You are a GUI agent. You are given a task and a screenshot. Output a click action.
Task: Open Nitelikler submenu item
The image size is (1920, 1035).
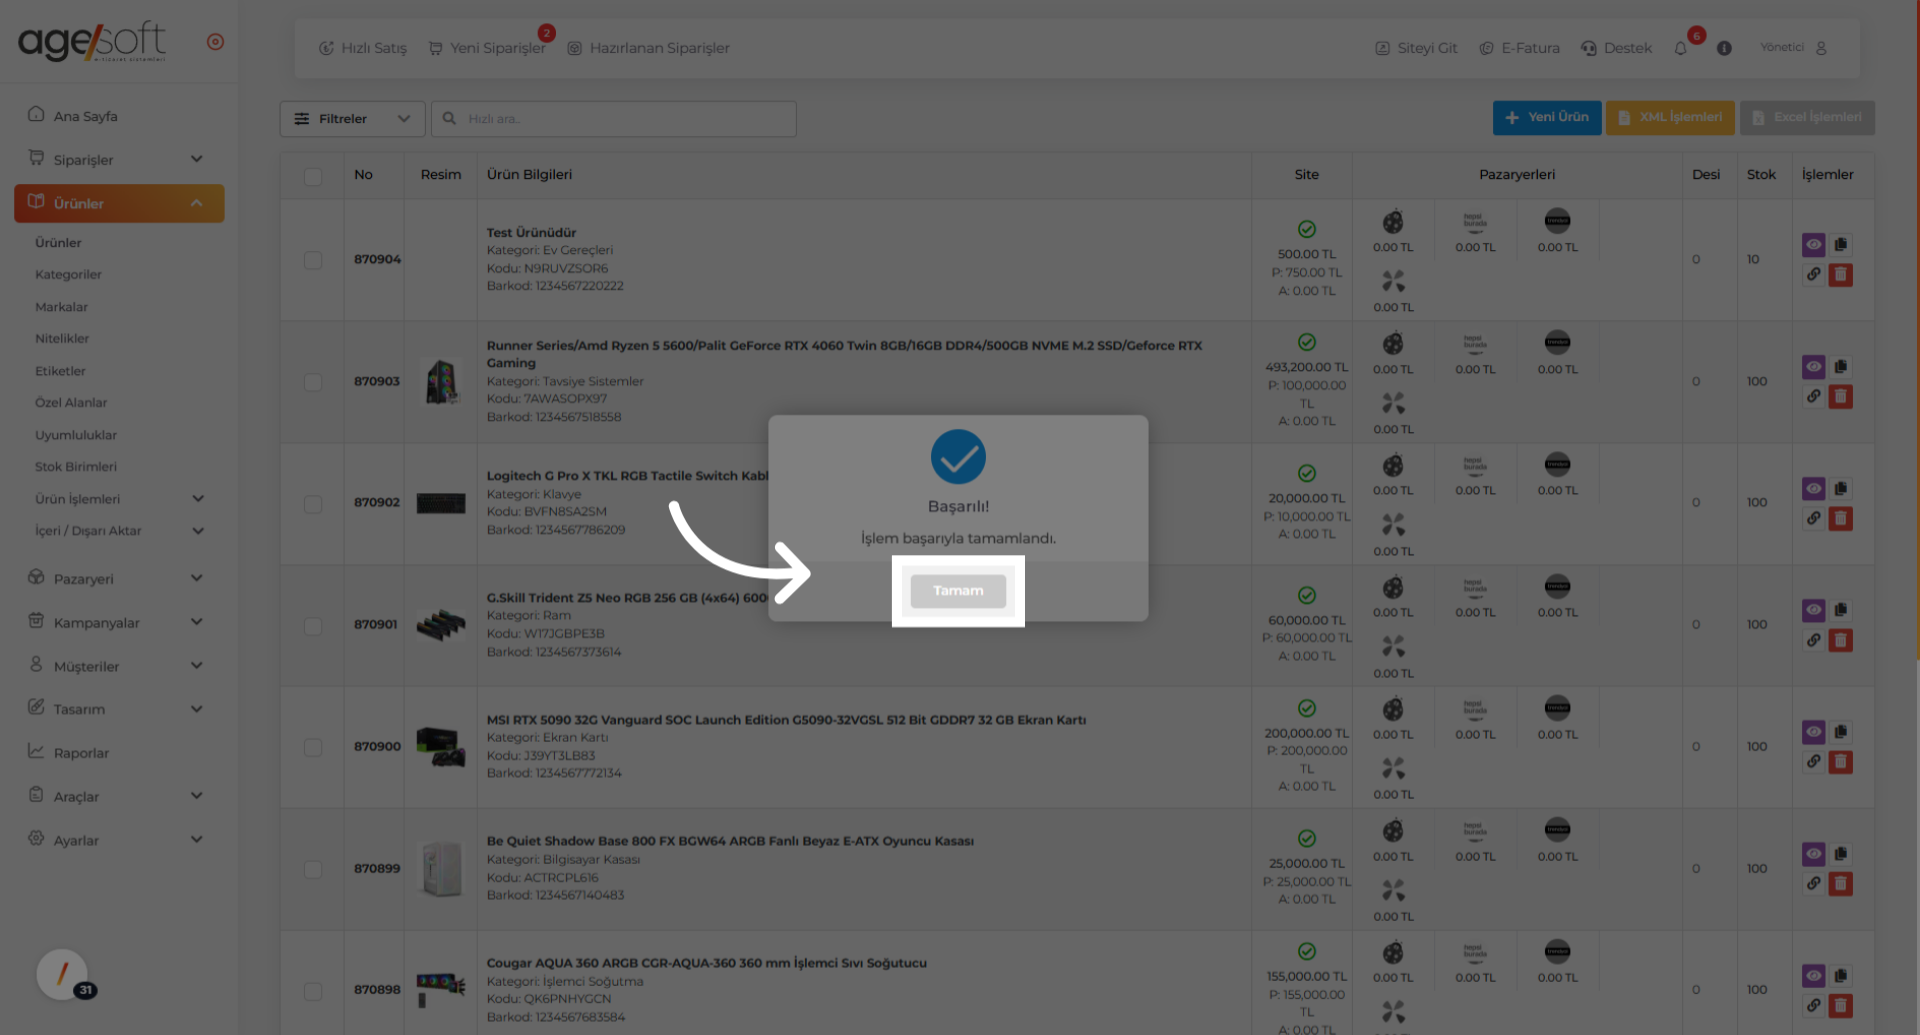[62, 339]
